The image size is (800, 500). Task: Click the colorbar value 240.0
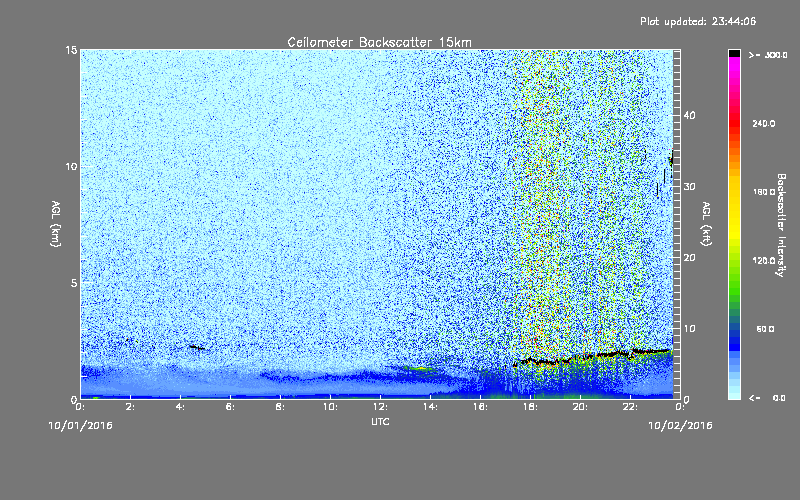pyautogui.click(x=764, y=124)
